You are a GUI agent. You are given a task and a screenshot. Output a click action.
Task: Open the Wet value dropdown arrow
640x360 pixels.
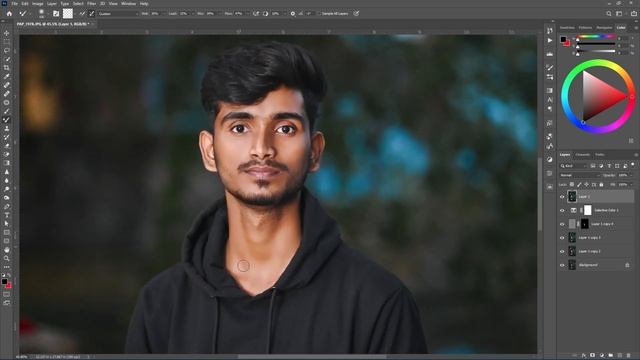164,13
